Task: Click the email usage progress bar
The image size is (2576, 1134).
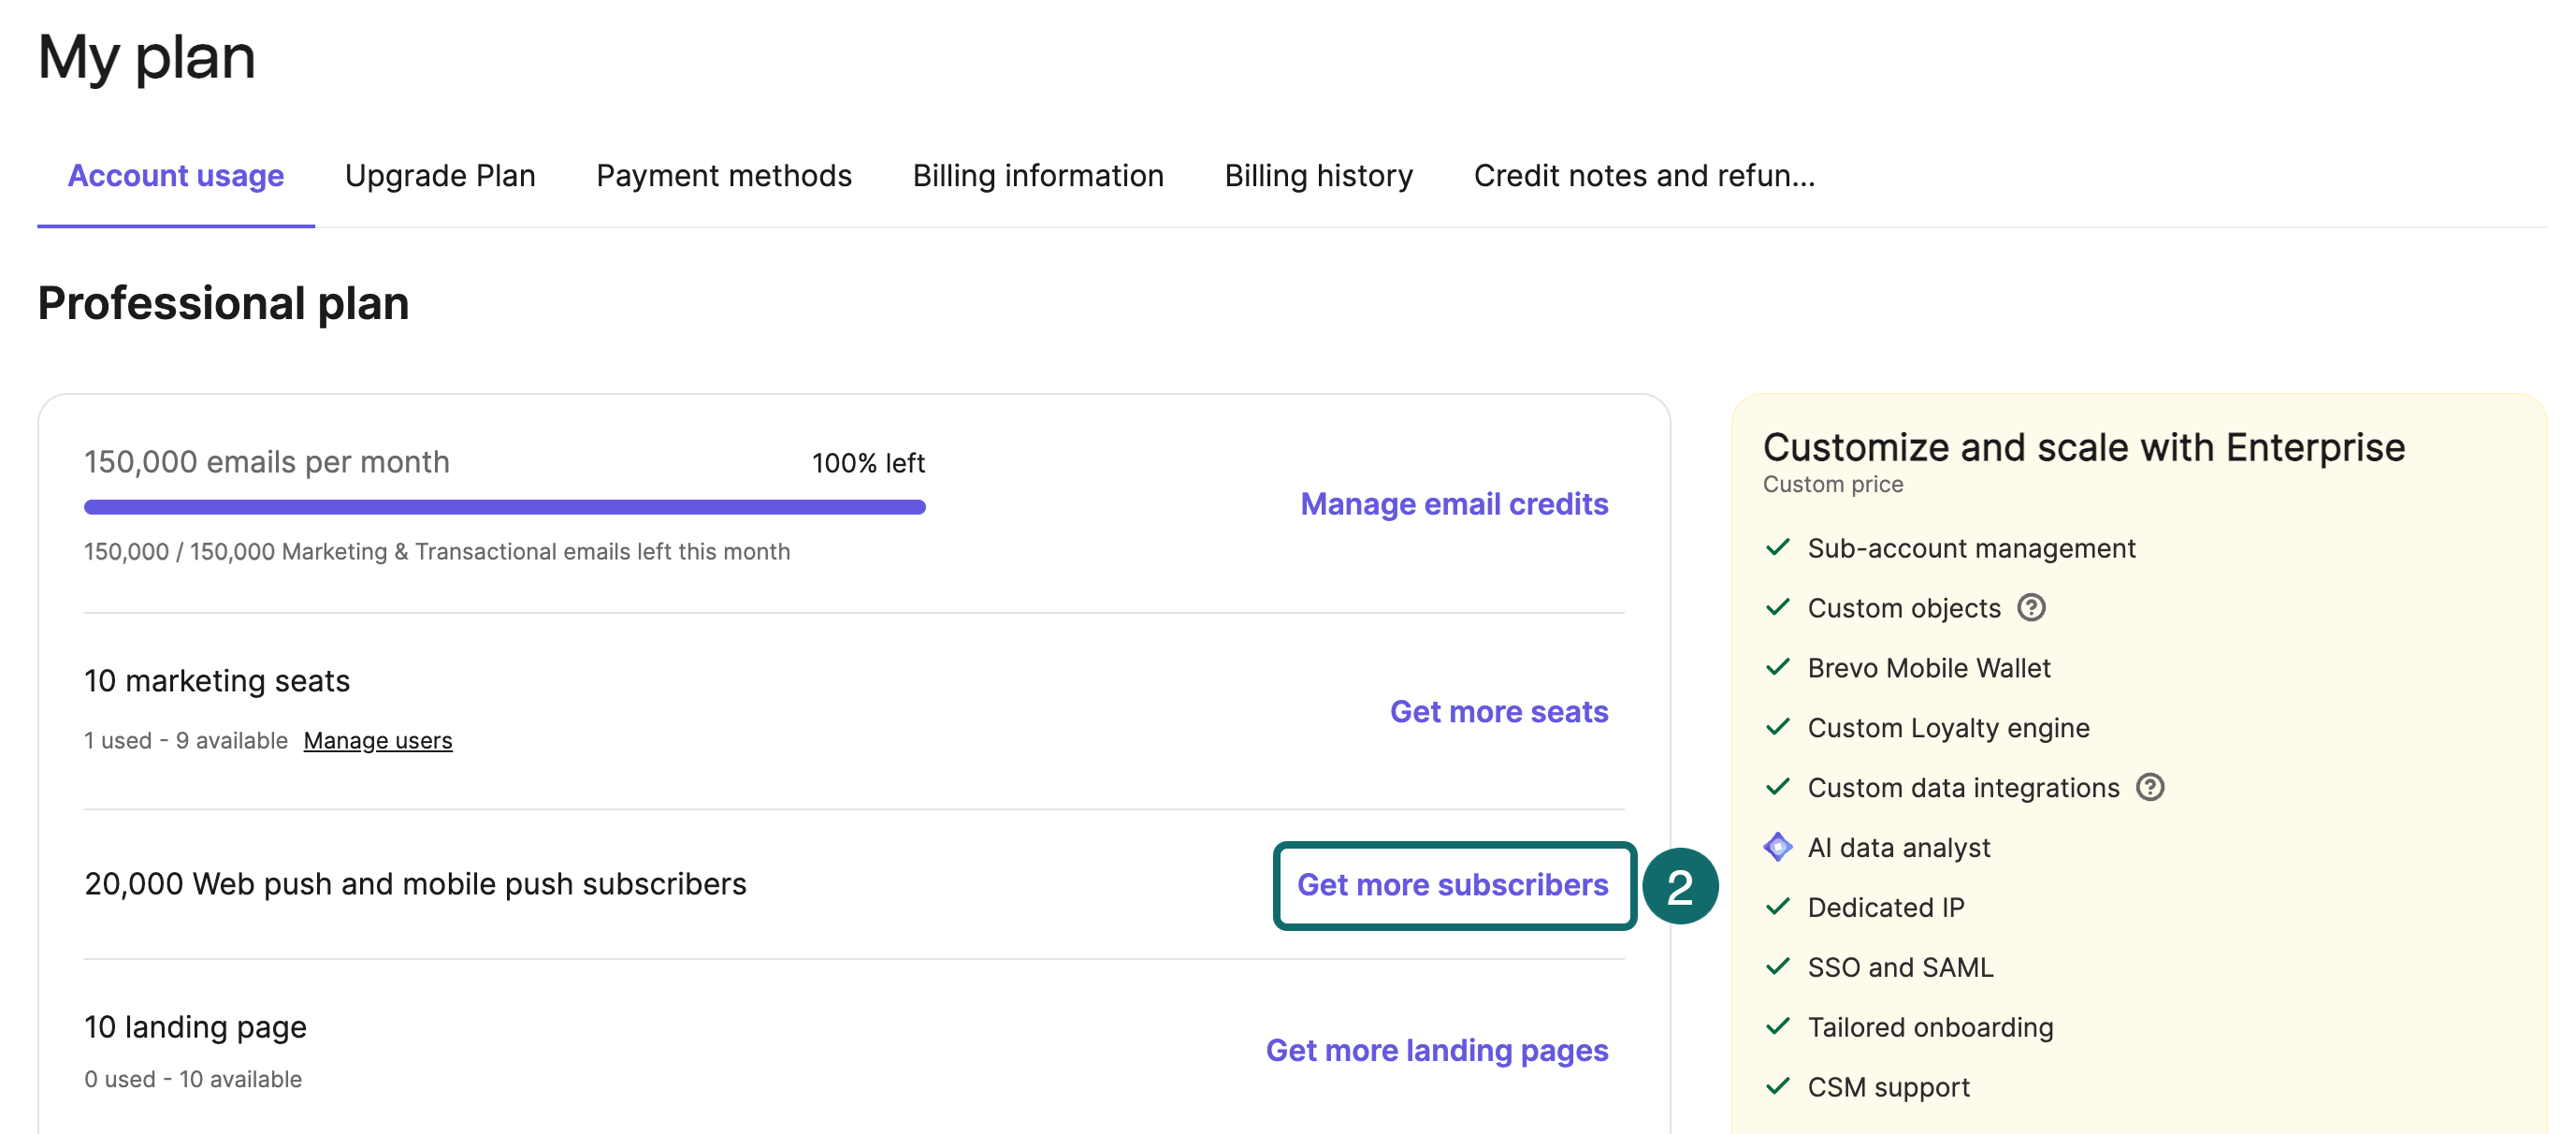Action: pyautogui.click(x=504, y=507)
